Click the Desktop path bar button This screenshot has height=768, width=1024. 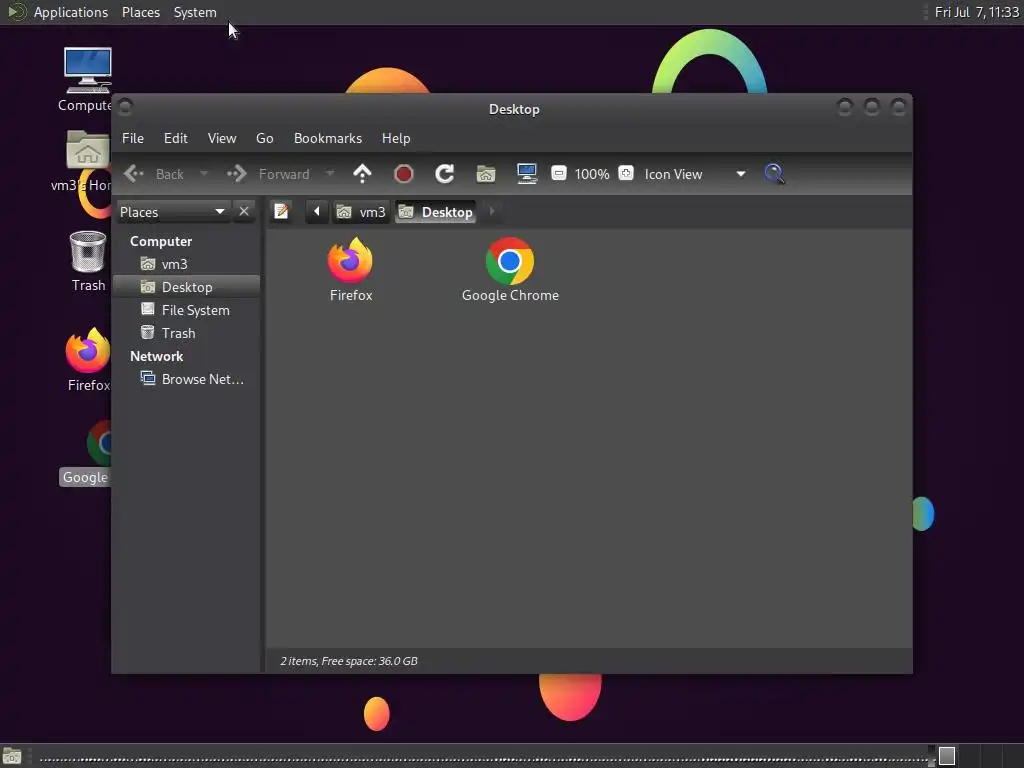tap(436, 212)
